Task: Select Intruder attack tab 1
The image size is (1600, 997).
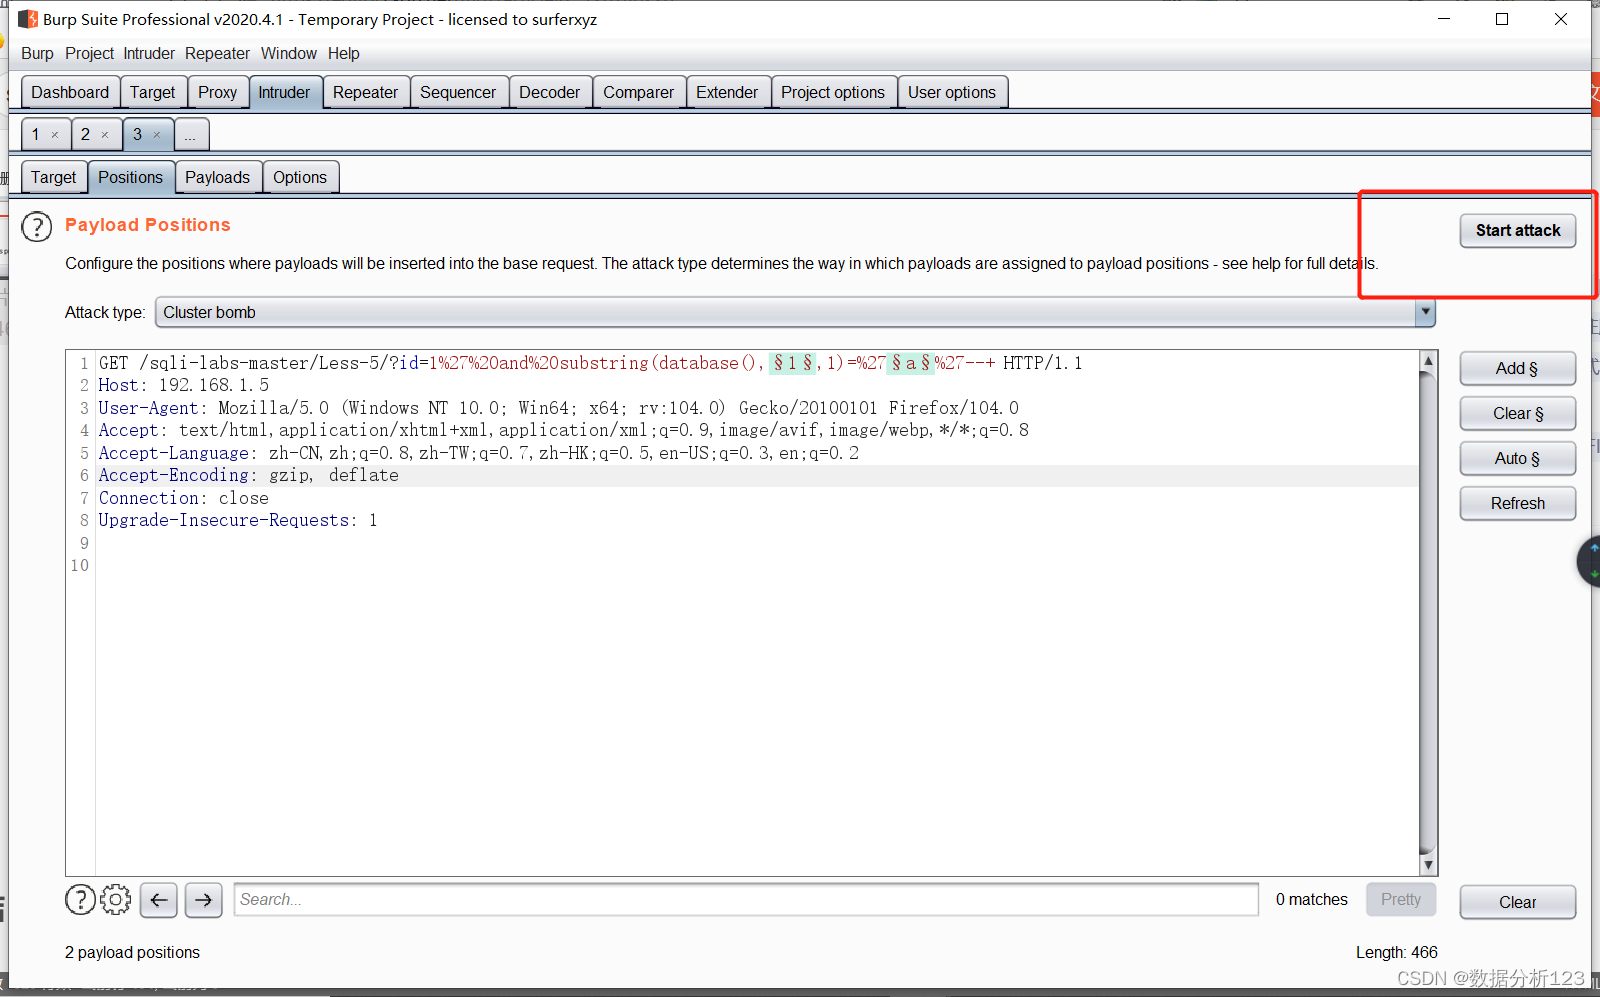Action: click(36, 134)
